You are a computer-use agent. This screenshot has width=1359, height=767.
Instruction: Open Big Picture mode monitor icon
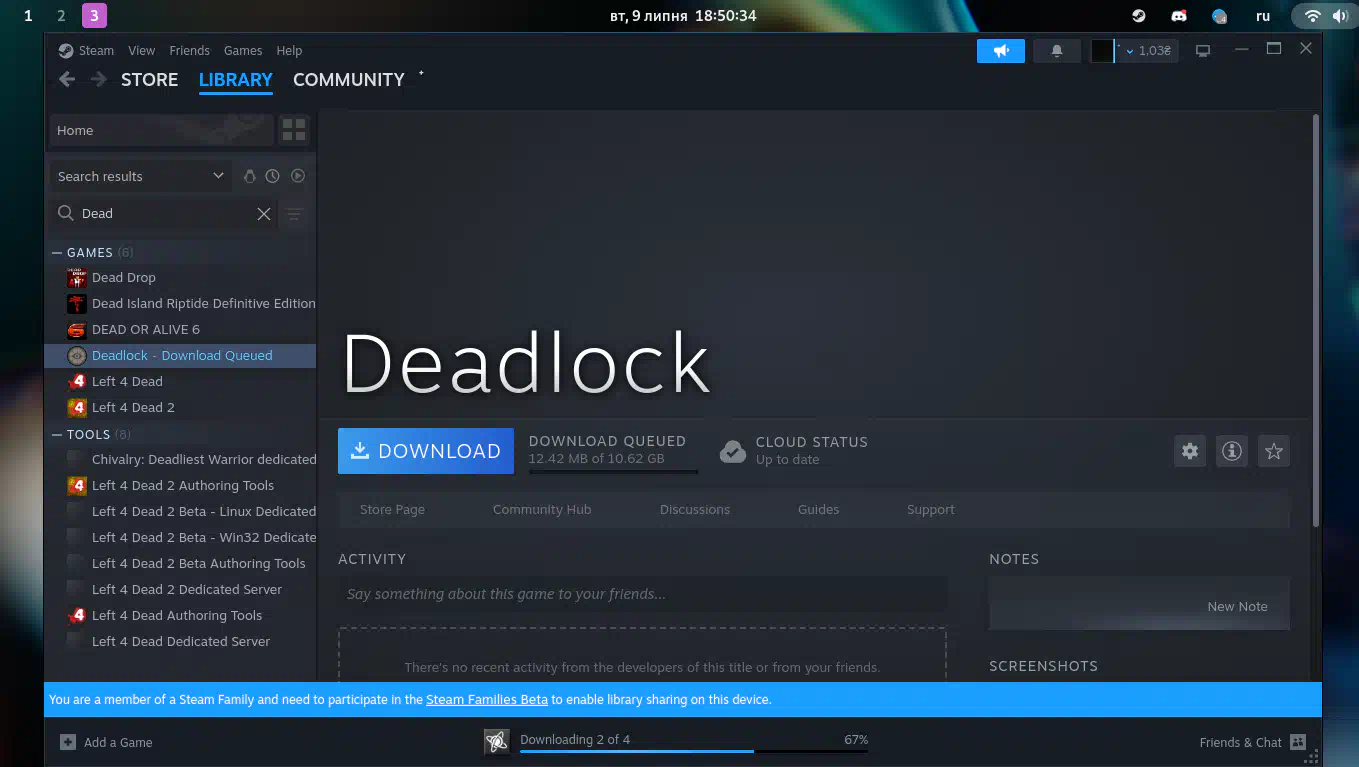1203,51
